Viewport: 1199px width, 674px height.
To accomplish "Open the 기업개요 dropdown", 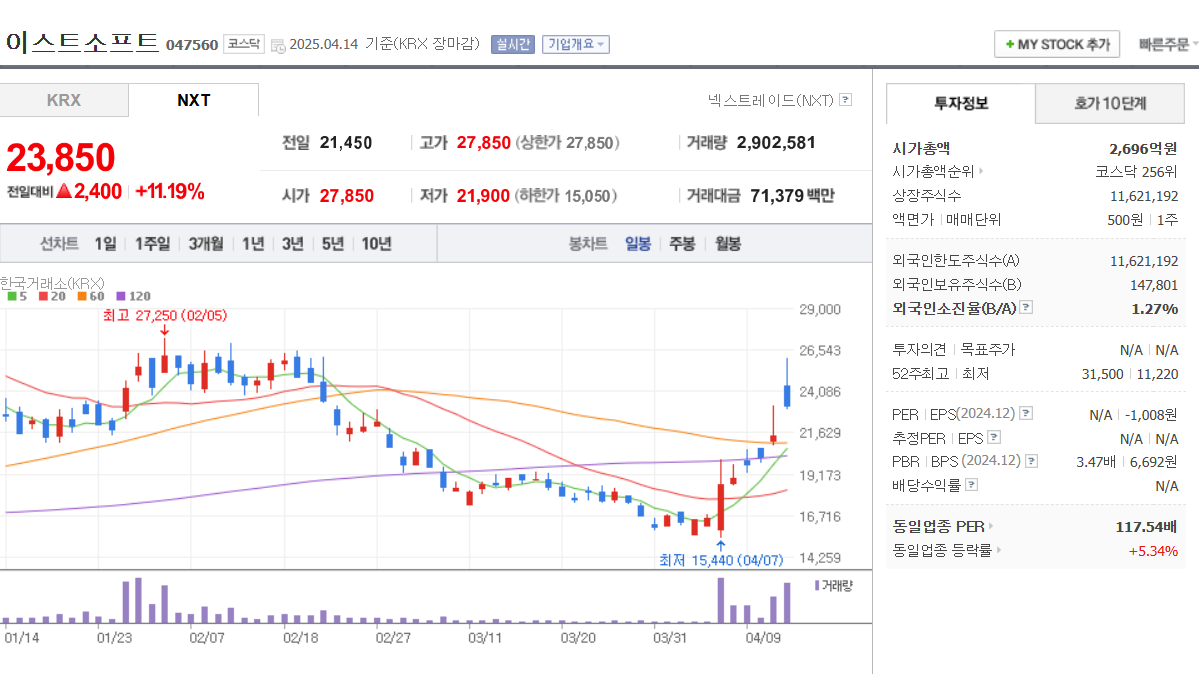I will click(x=576, y=44).
